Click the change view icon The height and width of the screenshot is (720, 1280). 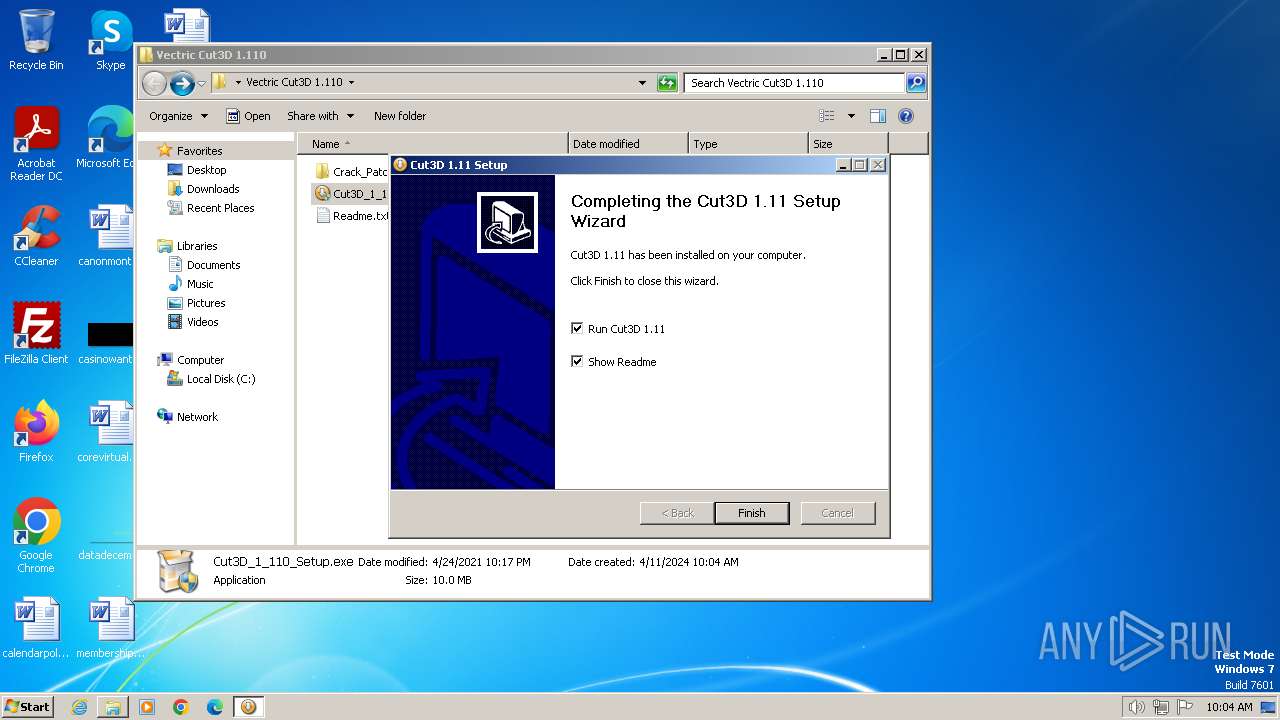click(827, 116)
